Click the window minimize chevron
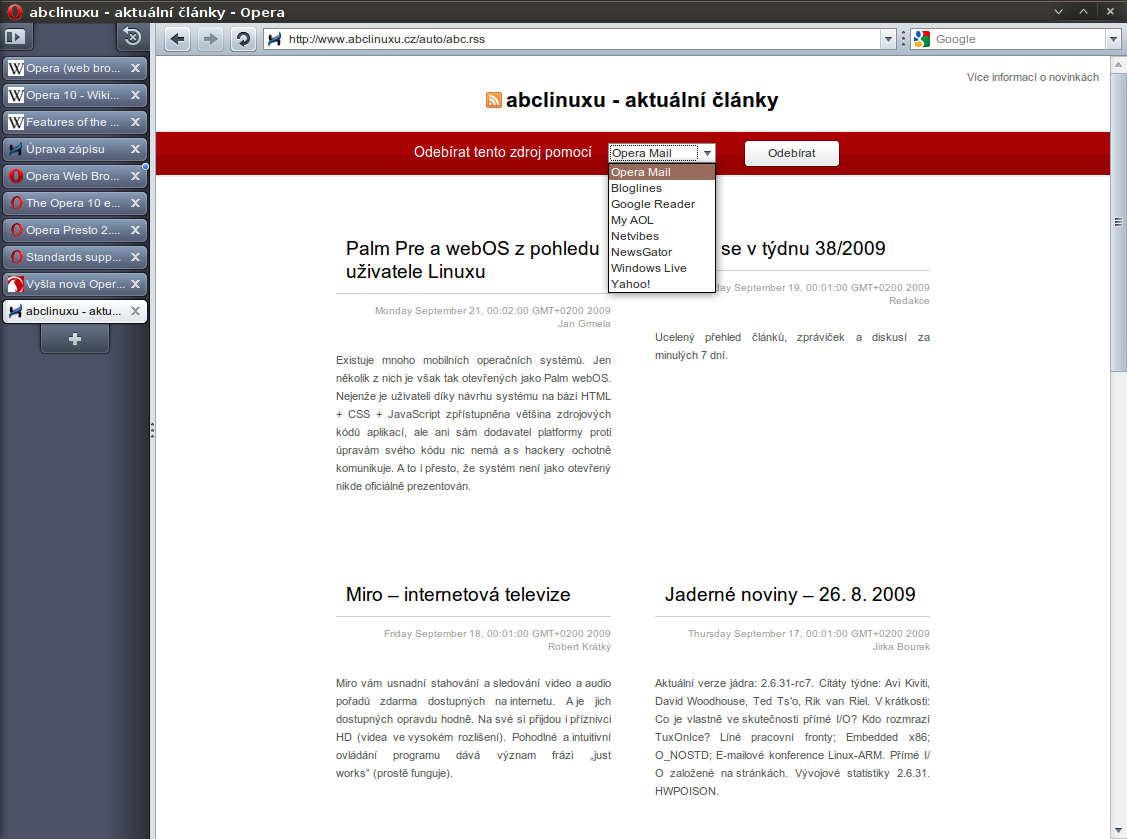 tap(1058, 12)
